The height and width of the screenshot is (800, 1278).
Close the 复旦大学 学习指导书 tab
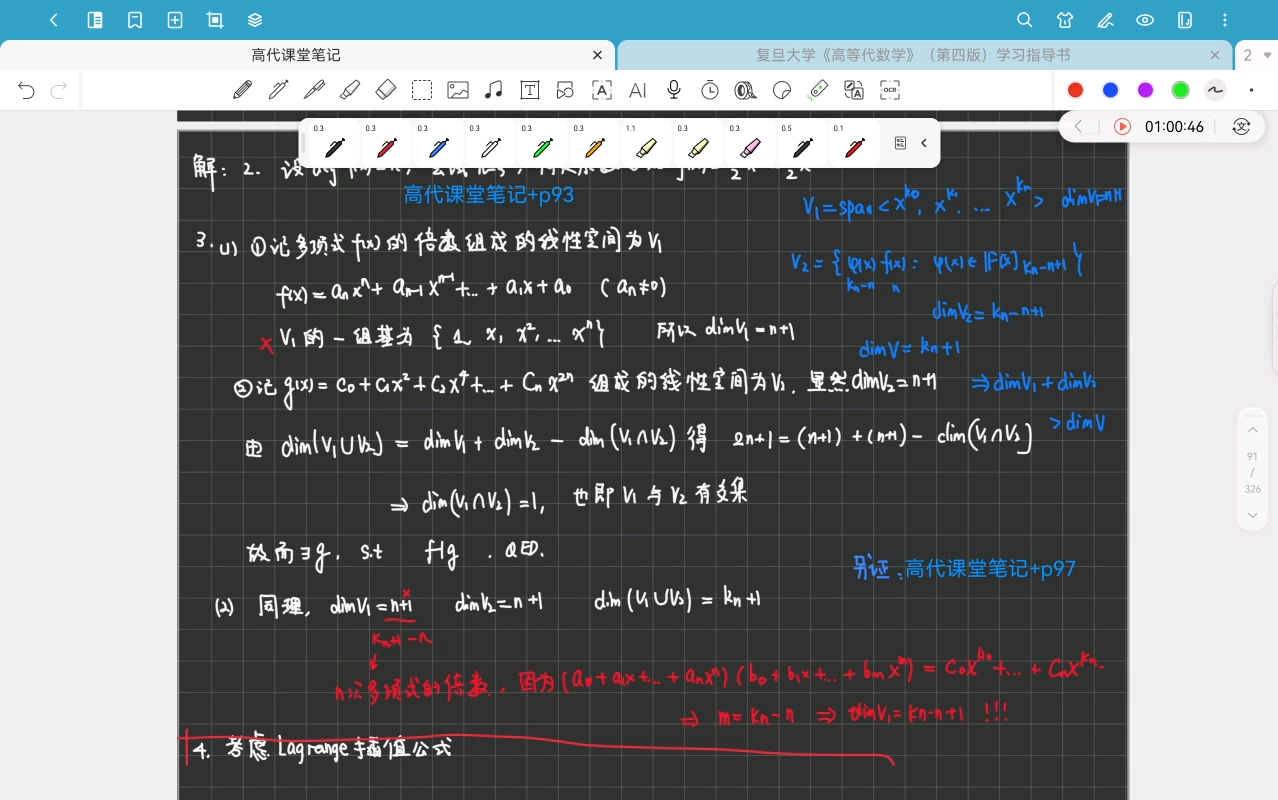(x=1215, y=56)
